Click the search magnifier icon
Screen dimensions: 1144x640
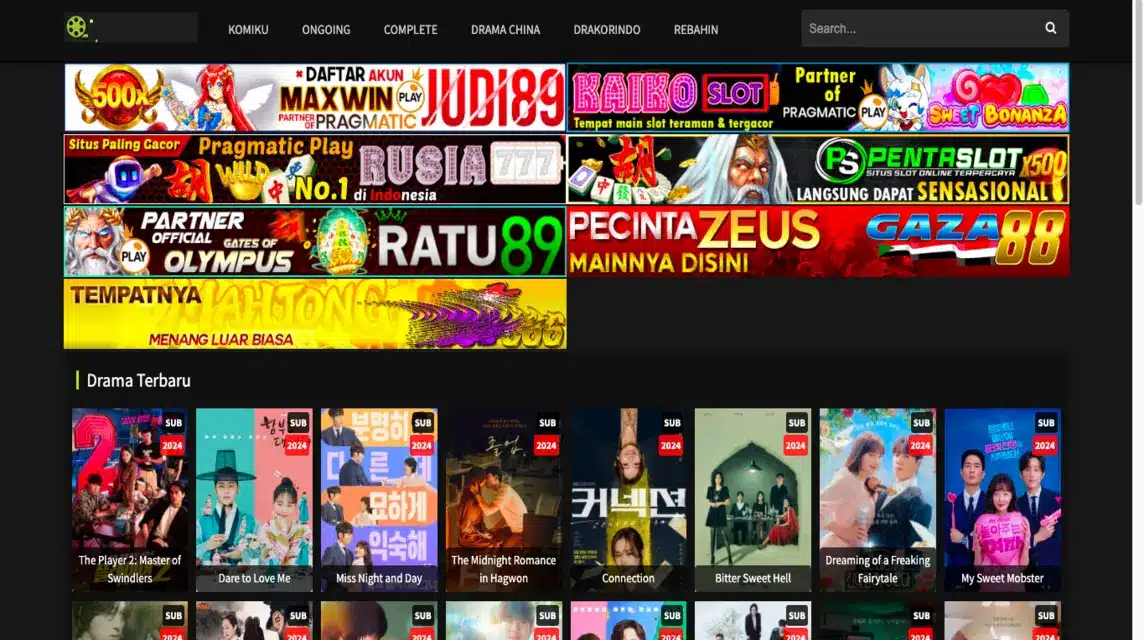coord(1051,28)
